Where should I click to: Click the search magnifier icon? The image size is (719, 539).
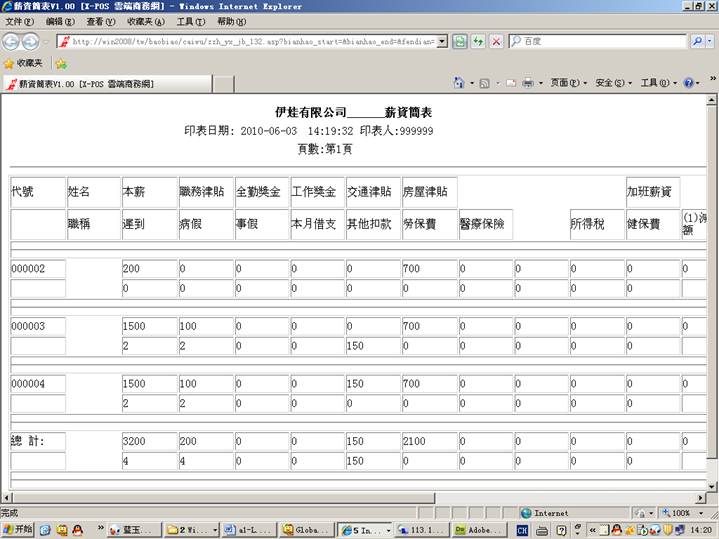[x=697, y=41]
